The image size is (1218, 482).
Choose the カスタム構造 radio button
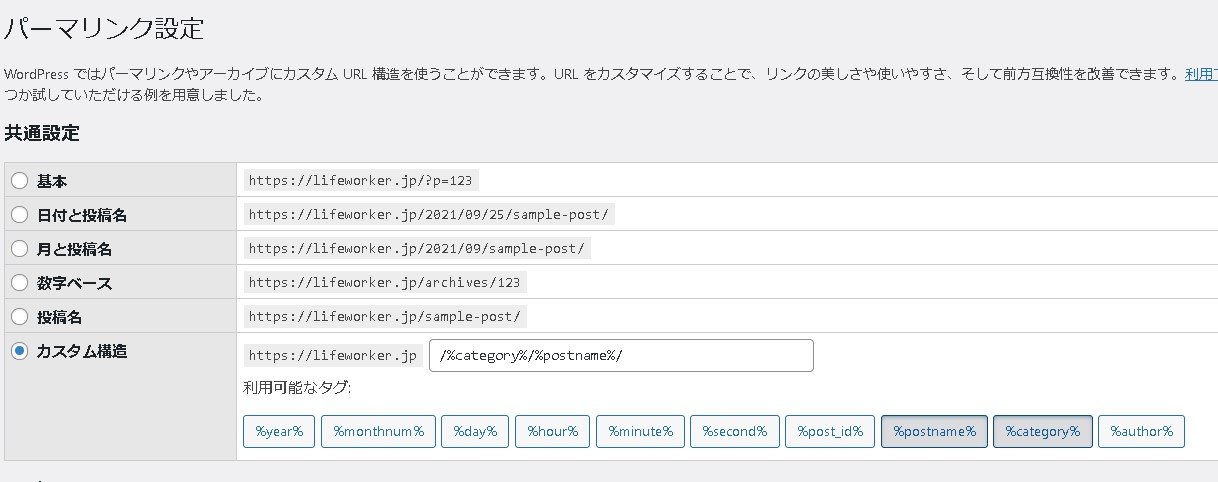(19, 351)
